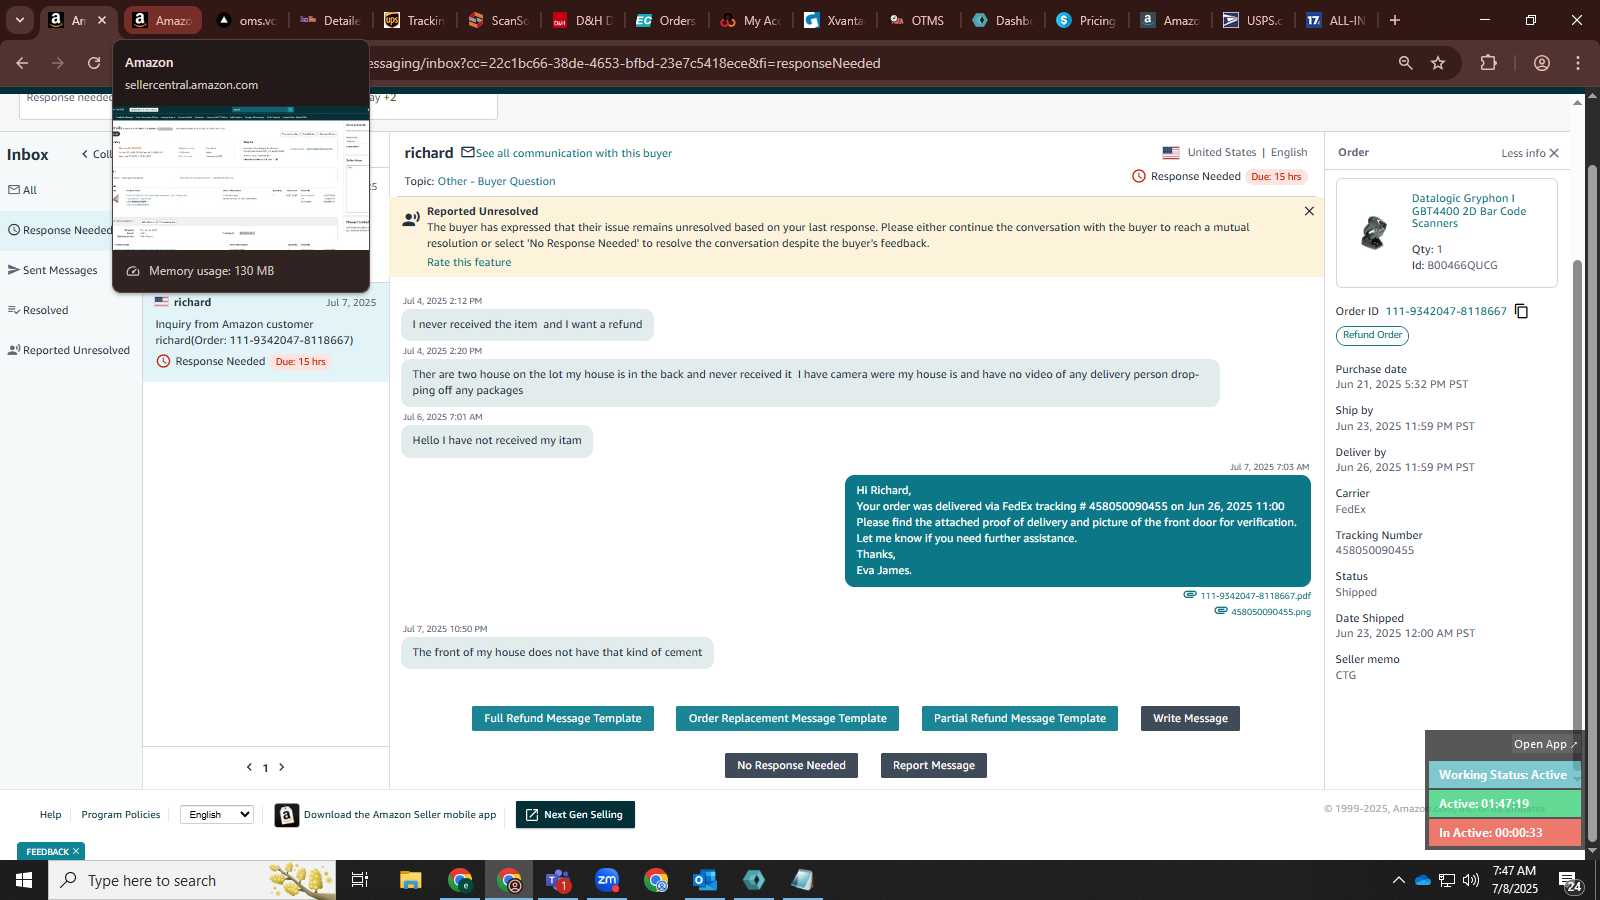Viewport: 1600px width, 900px height.
Task: Click the Rate this feature link
Action: click(469, 262)
